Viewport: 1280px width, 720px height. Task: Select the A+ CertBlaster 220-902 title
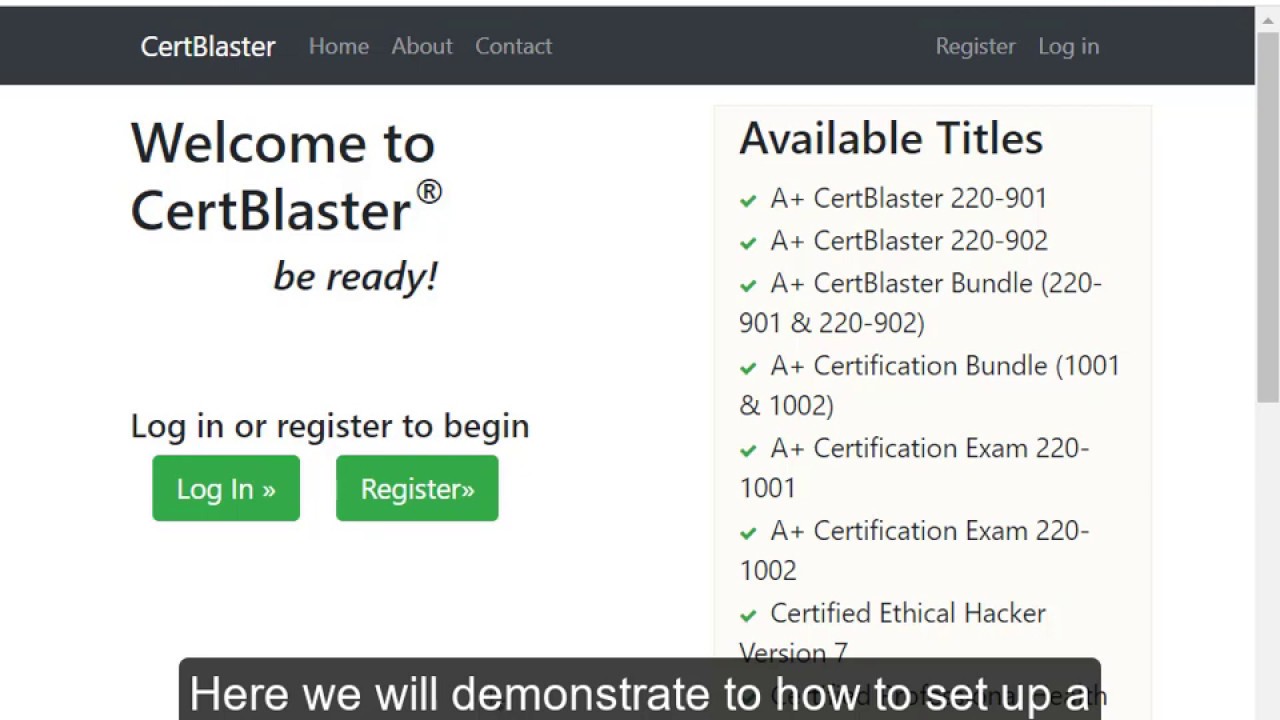tap(908, 241)
